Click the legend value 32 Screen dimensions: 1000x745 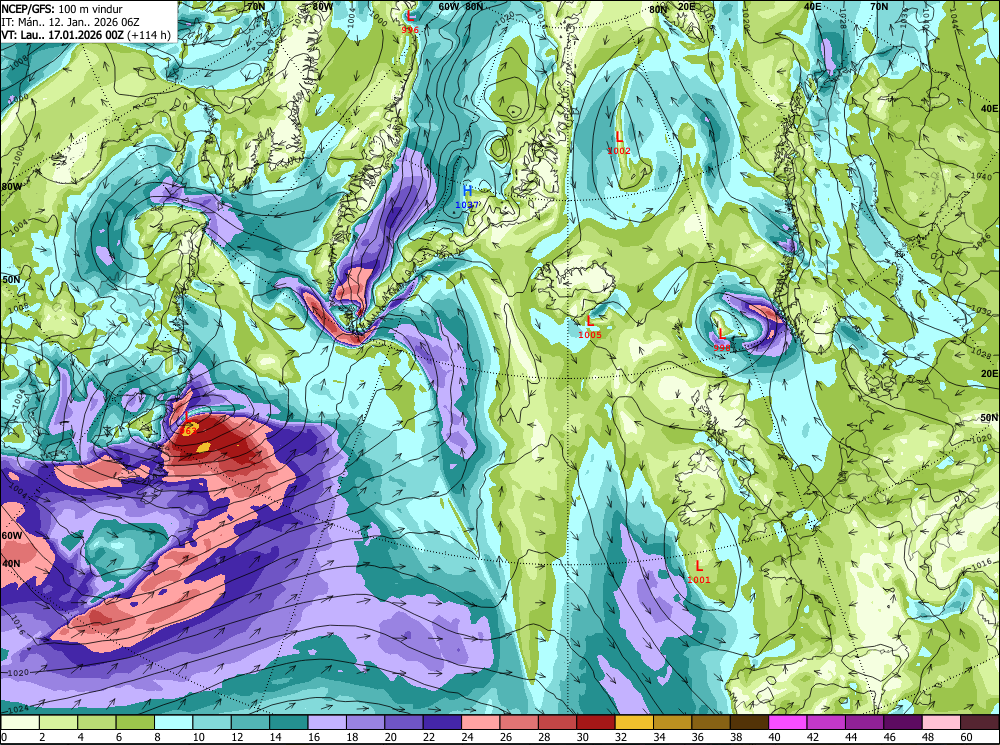coord(621,737)
